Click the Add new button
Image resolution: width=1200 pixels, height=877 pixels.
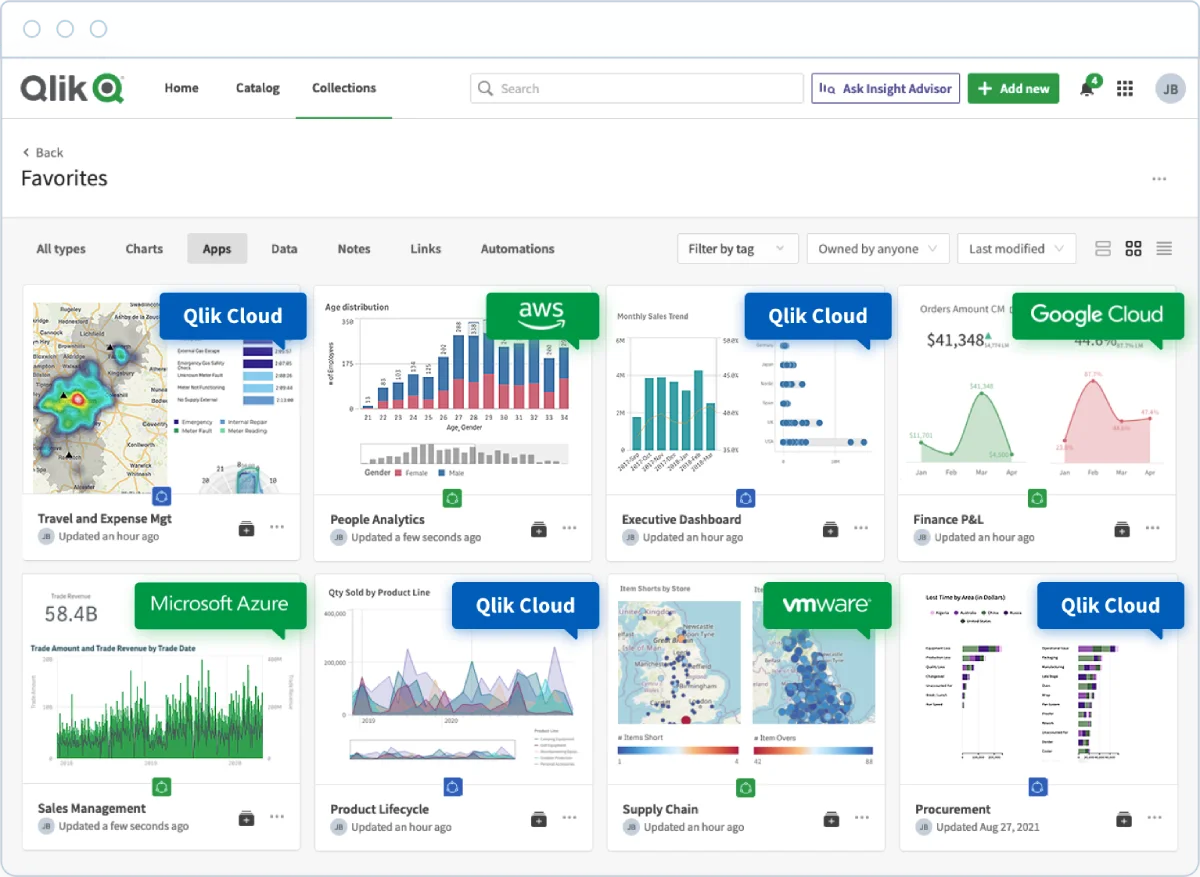[1013, 88]
